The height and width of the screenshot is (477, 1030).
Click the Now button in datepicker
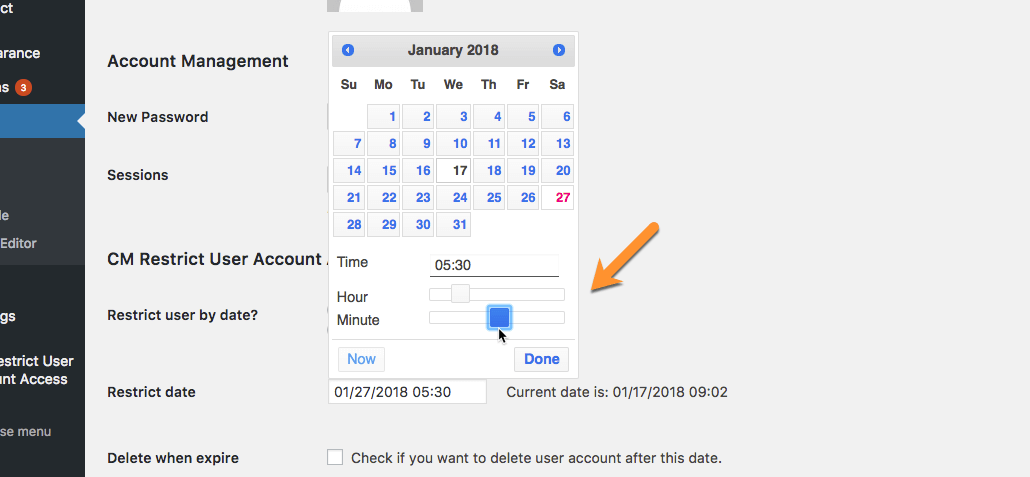(x=361, y=359)
